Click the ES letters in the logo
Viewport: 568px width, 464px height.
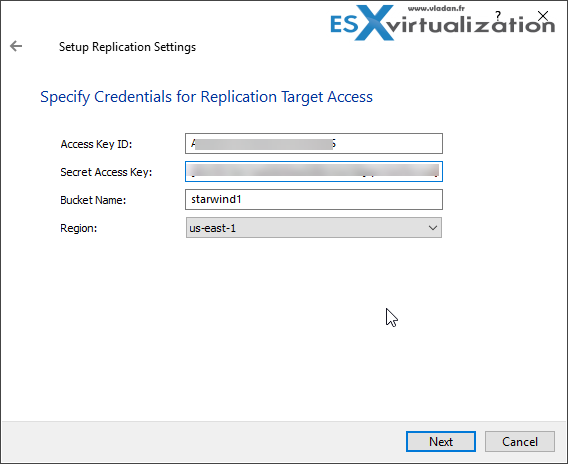(344, 25)
